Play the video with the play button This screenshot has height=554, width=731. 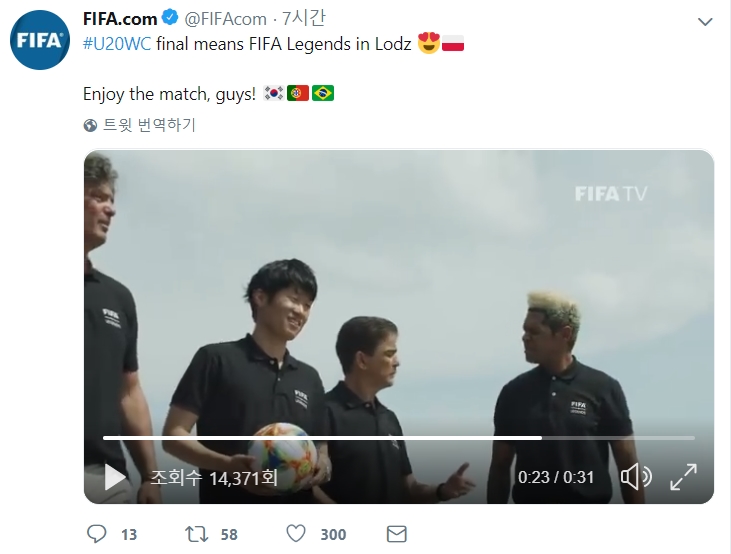coord(115,477)
